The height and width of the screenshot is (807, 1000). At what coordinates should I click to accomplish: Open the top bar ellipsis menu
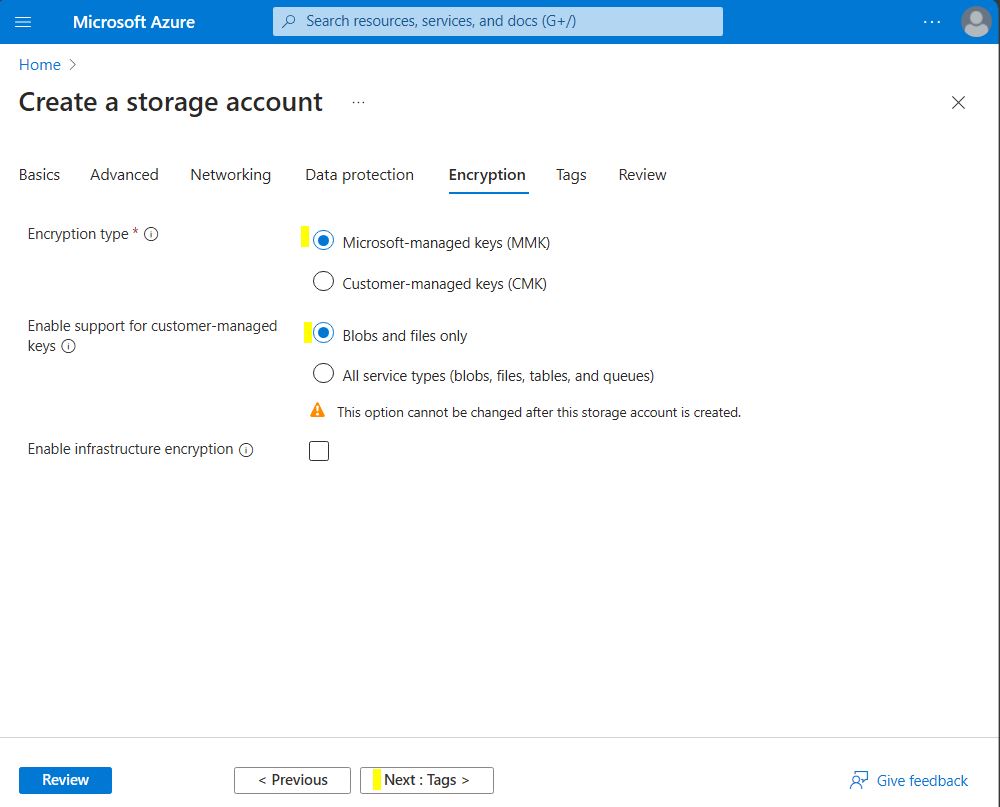[932, 21]
